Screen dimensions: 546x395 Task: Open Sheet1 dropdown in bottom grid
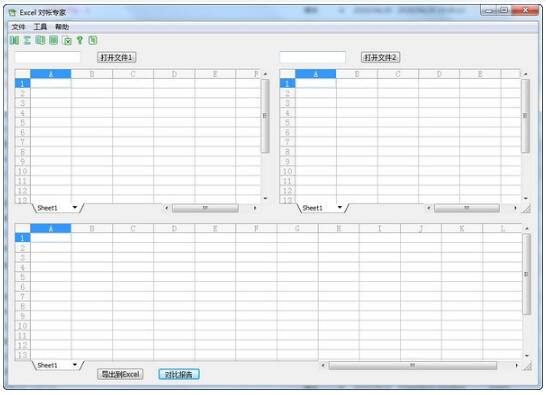pyautogui.click(x=75, y=365)
